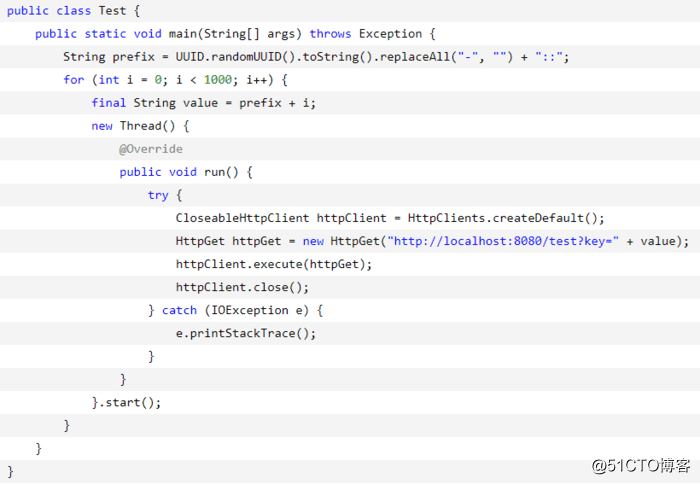Click the 'String prefix' declaration line
Screen dimensions: 700x484
316,57
